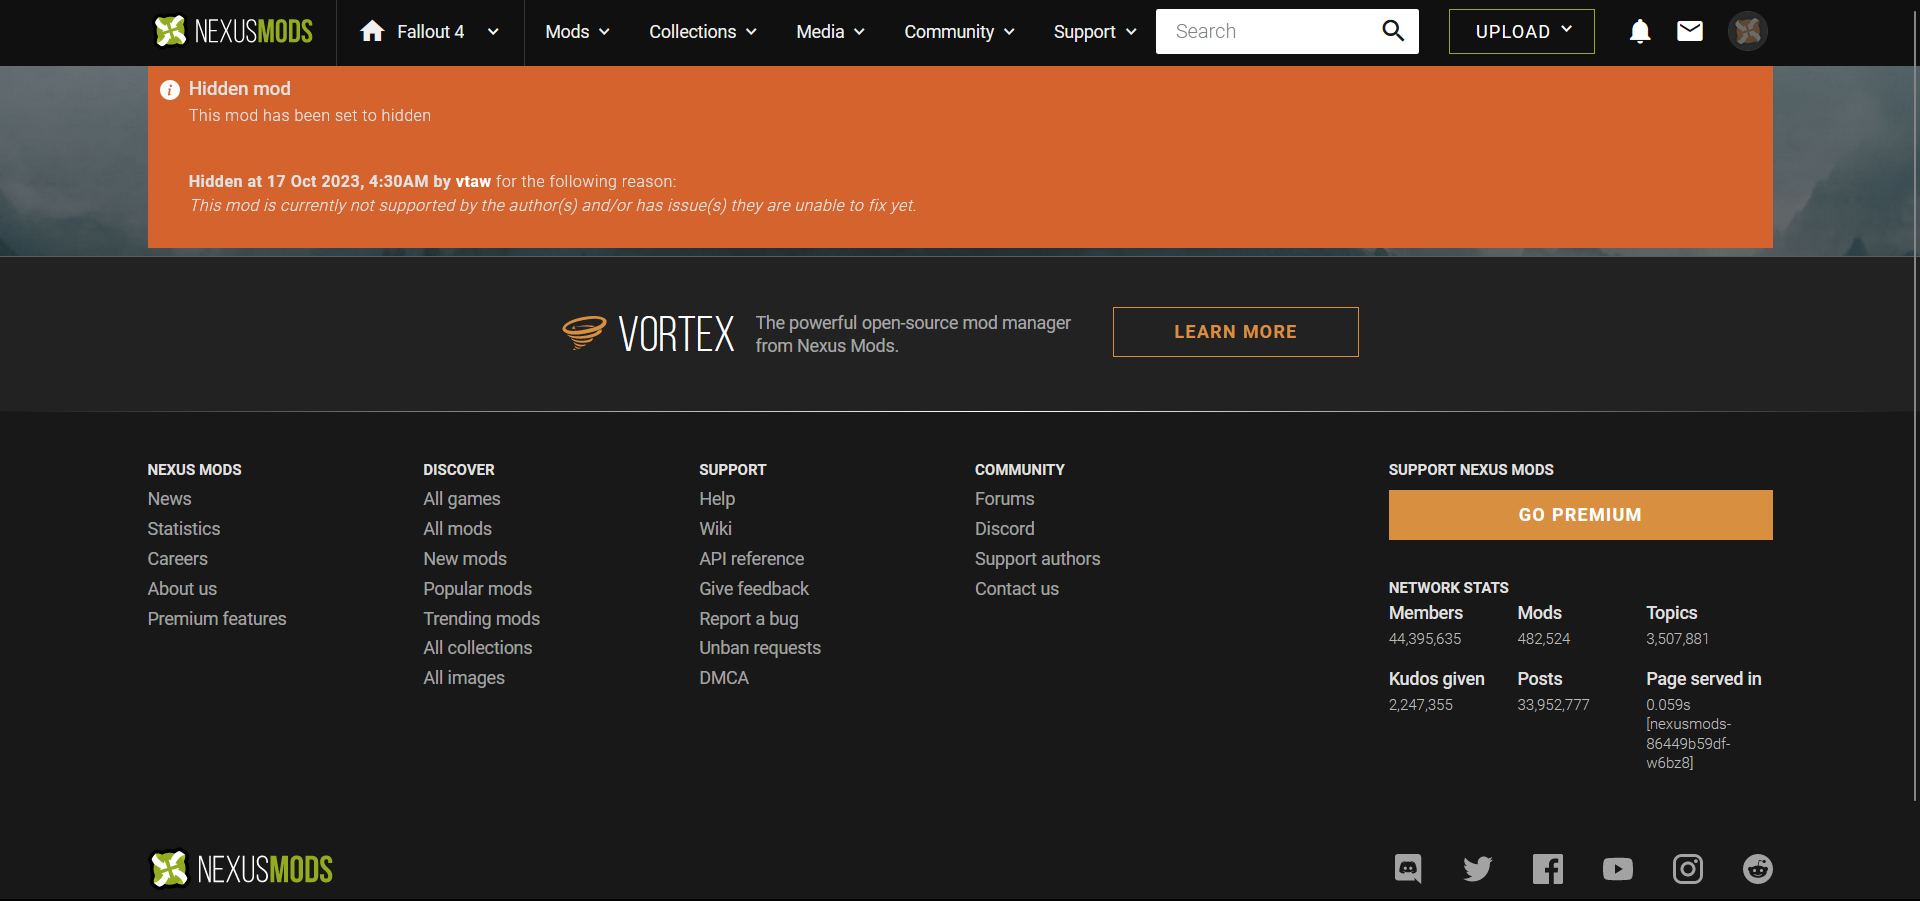Open the Help link
This screenshot has width=1920, height=901.
(717, 499)
